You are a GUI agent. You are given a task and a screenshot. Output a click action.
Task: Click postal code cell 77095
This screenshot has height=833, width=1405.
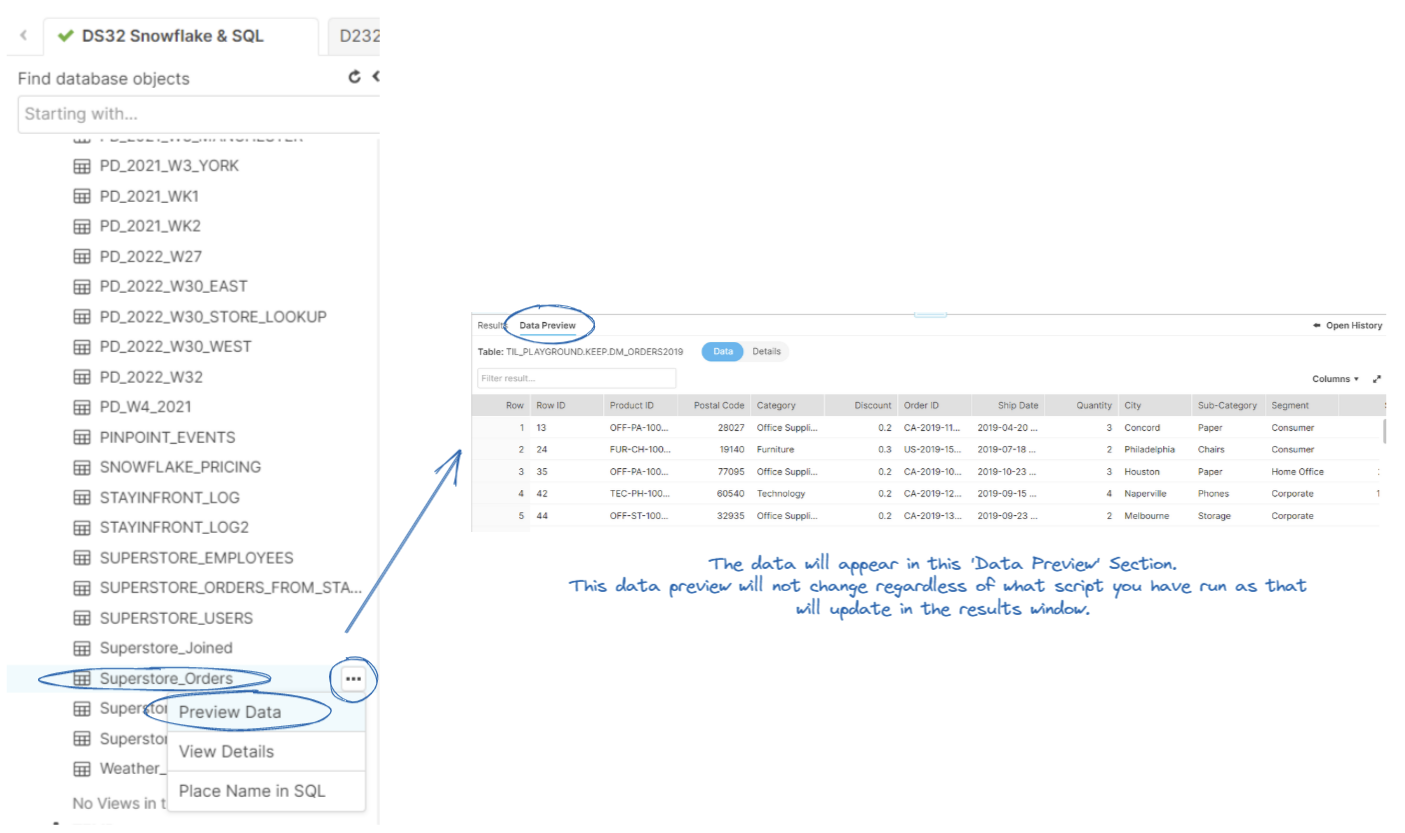(731, 472)
